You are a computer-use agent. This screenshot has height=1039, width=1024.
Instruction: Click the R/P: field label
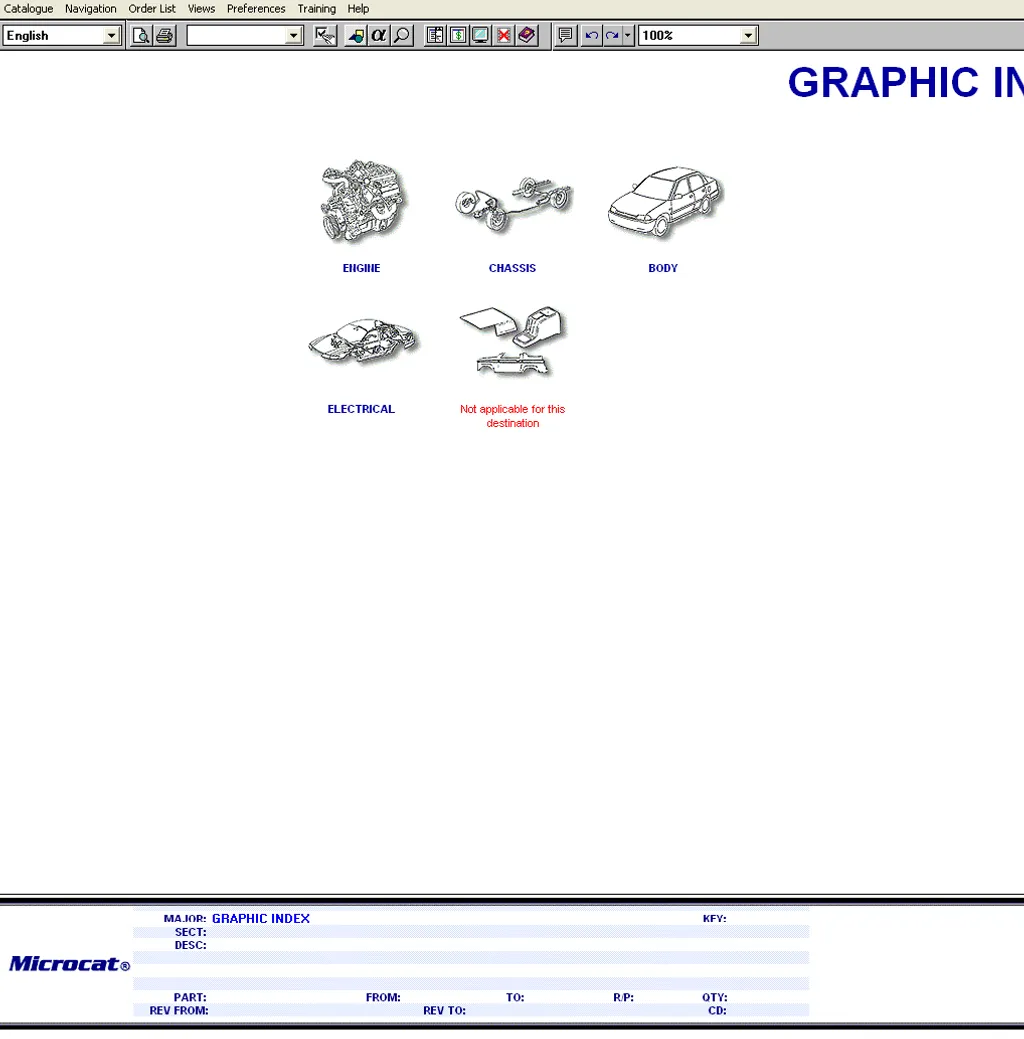pyautogui.click(x=623, y=997)
